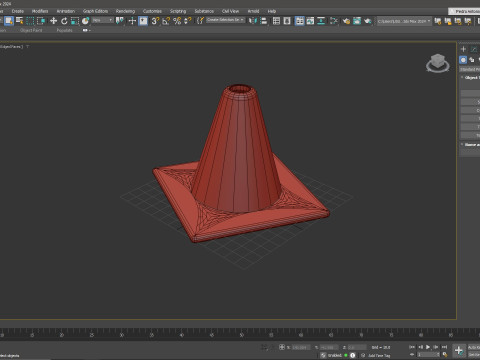480x360 pixels.
Task: Toggle the Layer Explorer icon
Action: click(x=287, y=21)
